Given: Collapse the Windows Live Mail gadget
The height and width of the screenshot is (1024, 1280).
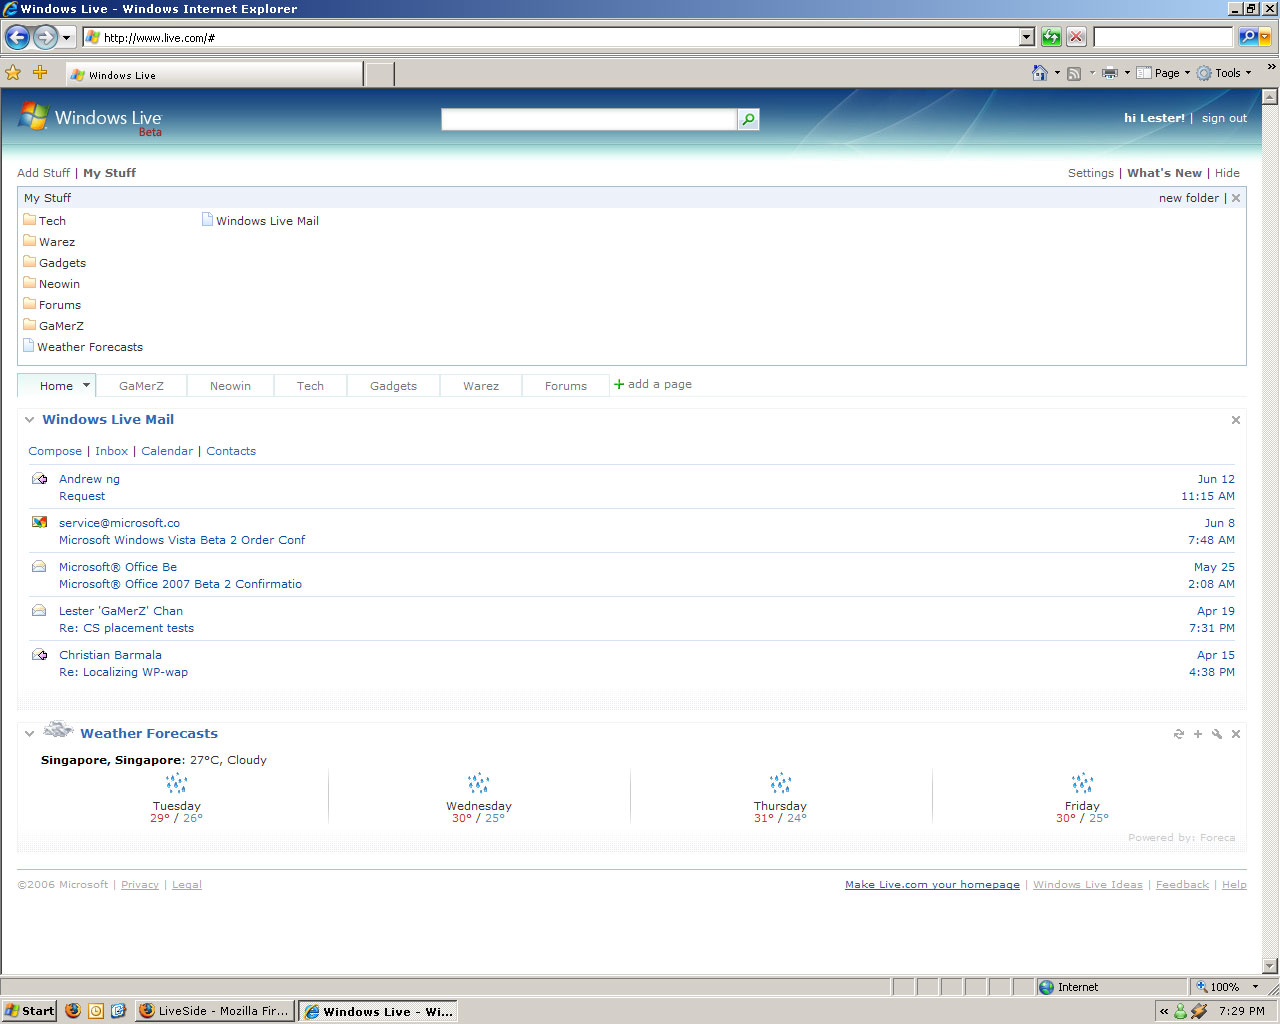Looking at the screenshot, I should pos(29,420).
